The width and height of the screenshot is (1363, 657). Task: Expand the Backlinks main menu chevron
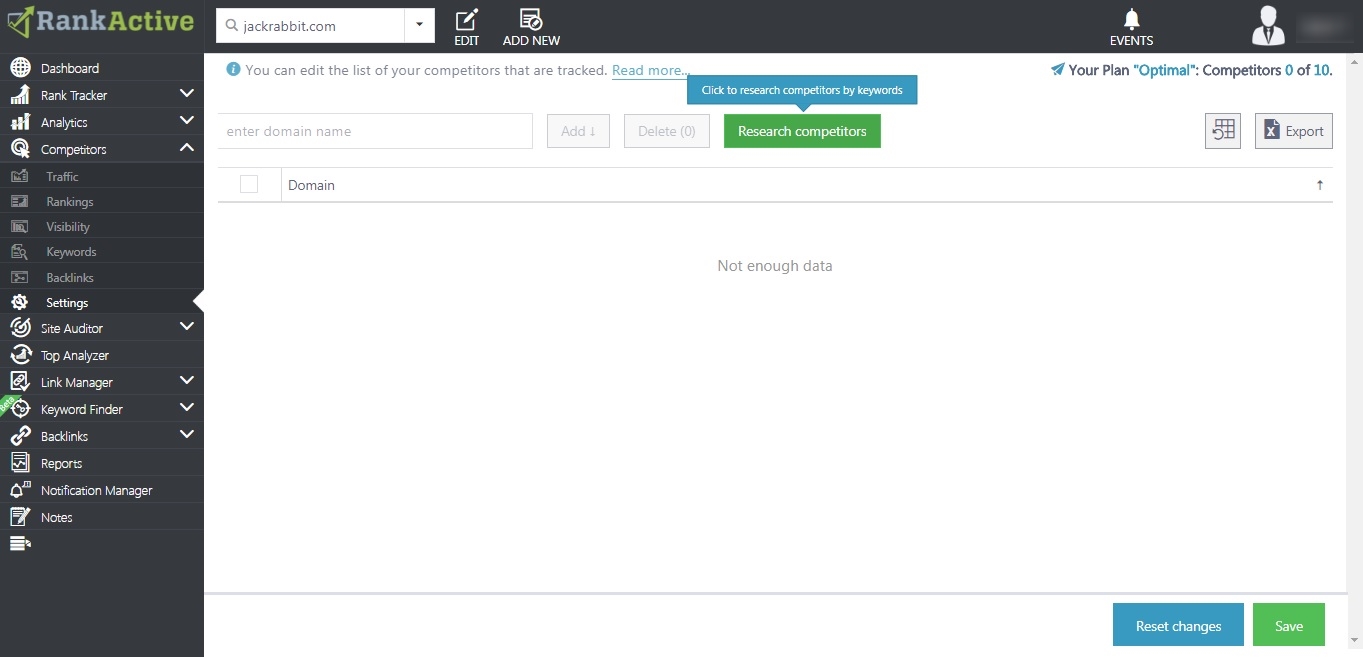tap(186, 435)
